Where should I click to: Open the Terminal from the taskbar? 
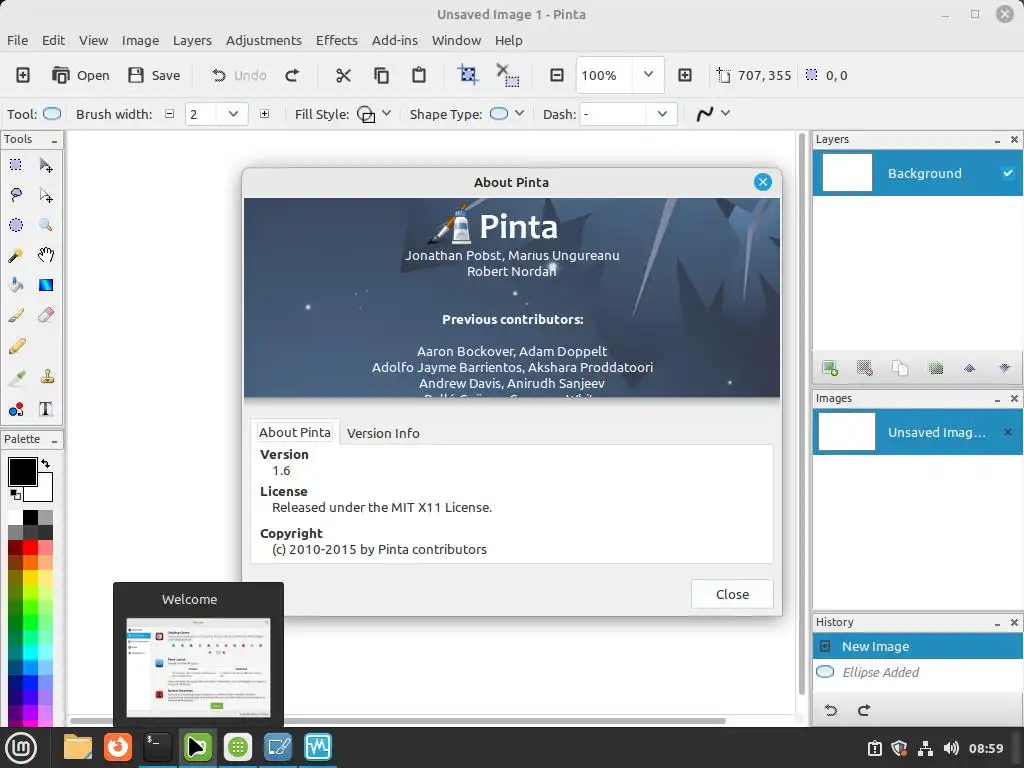[157, 747]
